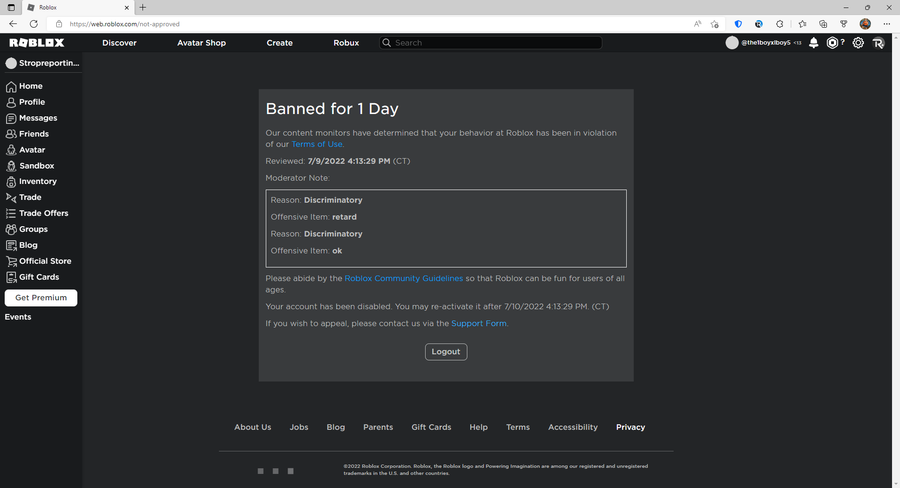The height and width of the screenshot is (488, 900).
Task: Open Messages in the sidebar
Action: click(x=32, y=118)
